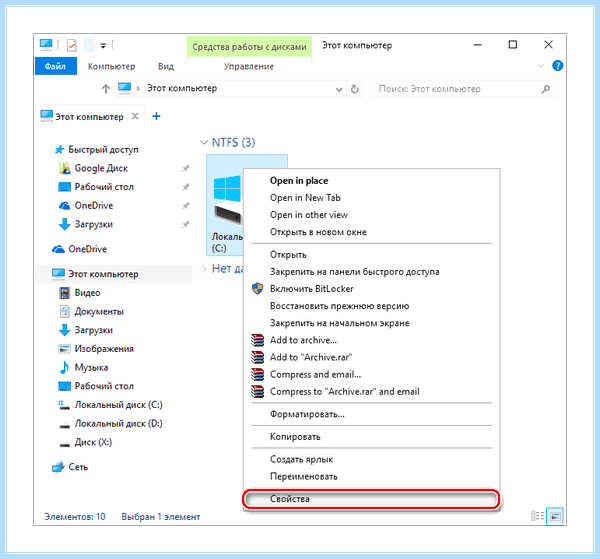Add a new tab with plus button
This screenshot has height=559, width=600.
pos(156,116)
